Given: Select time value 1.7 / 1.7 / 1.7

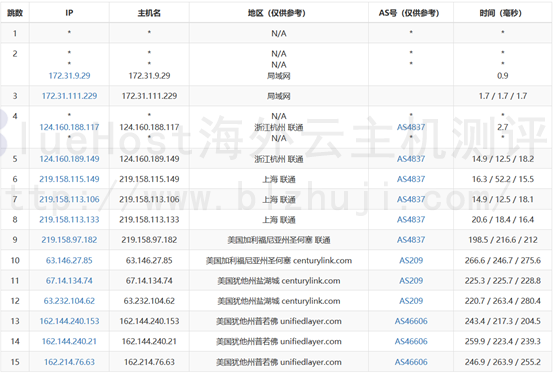Looking at the screenshot, I should pos(502,96).
